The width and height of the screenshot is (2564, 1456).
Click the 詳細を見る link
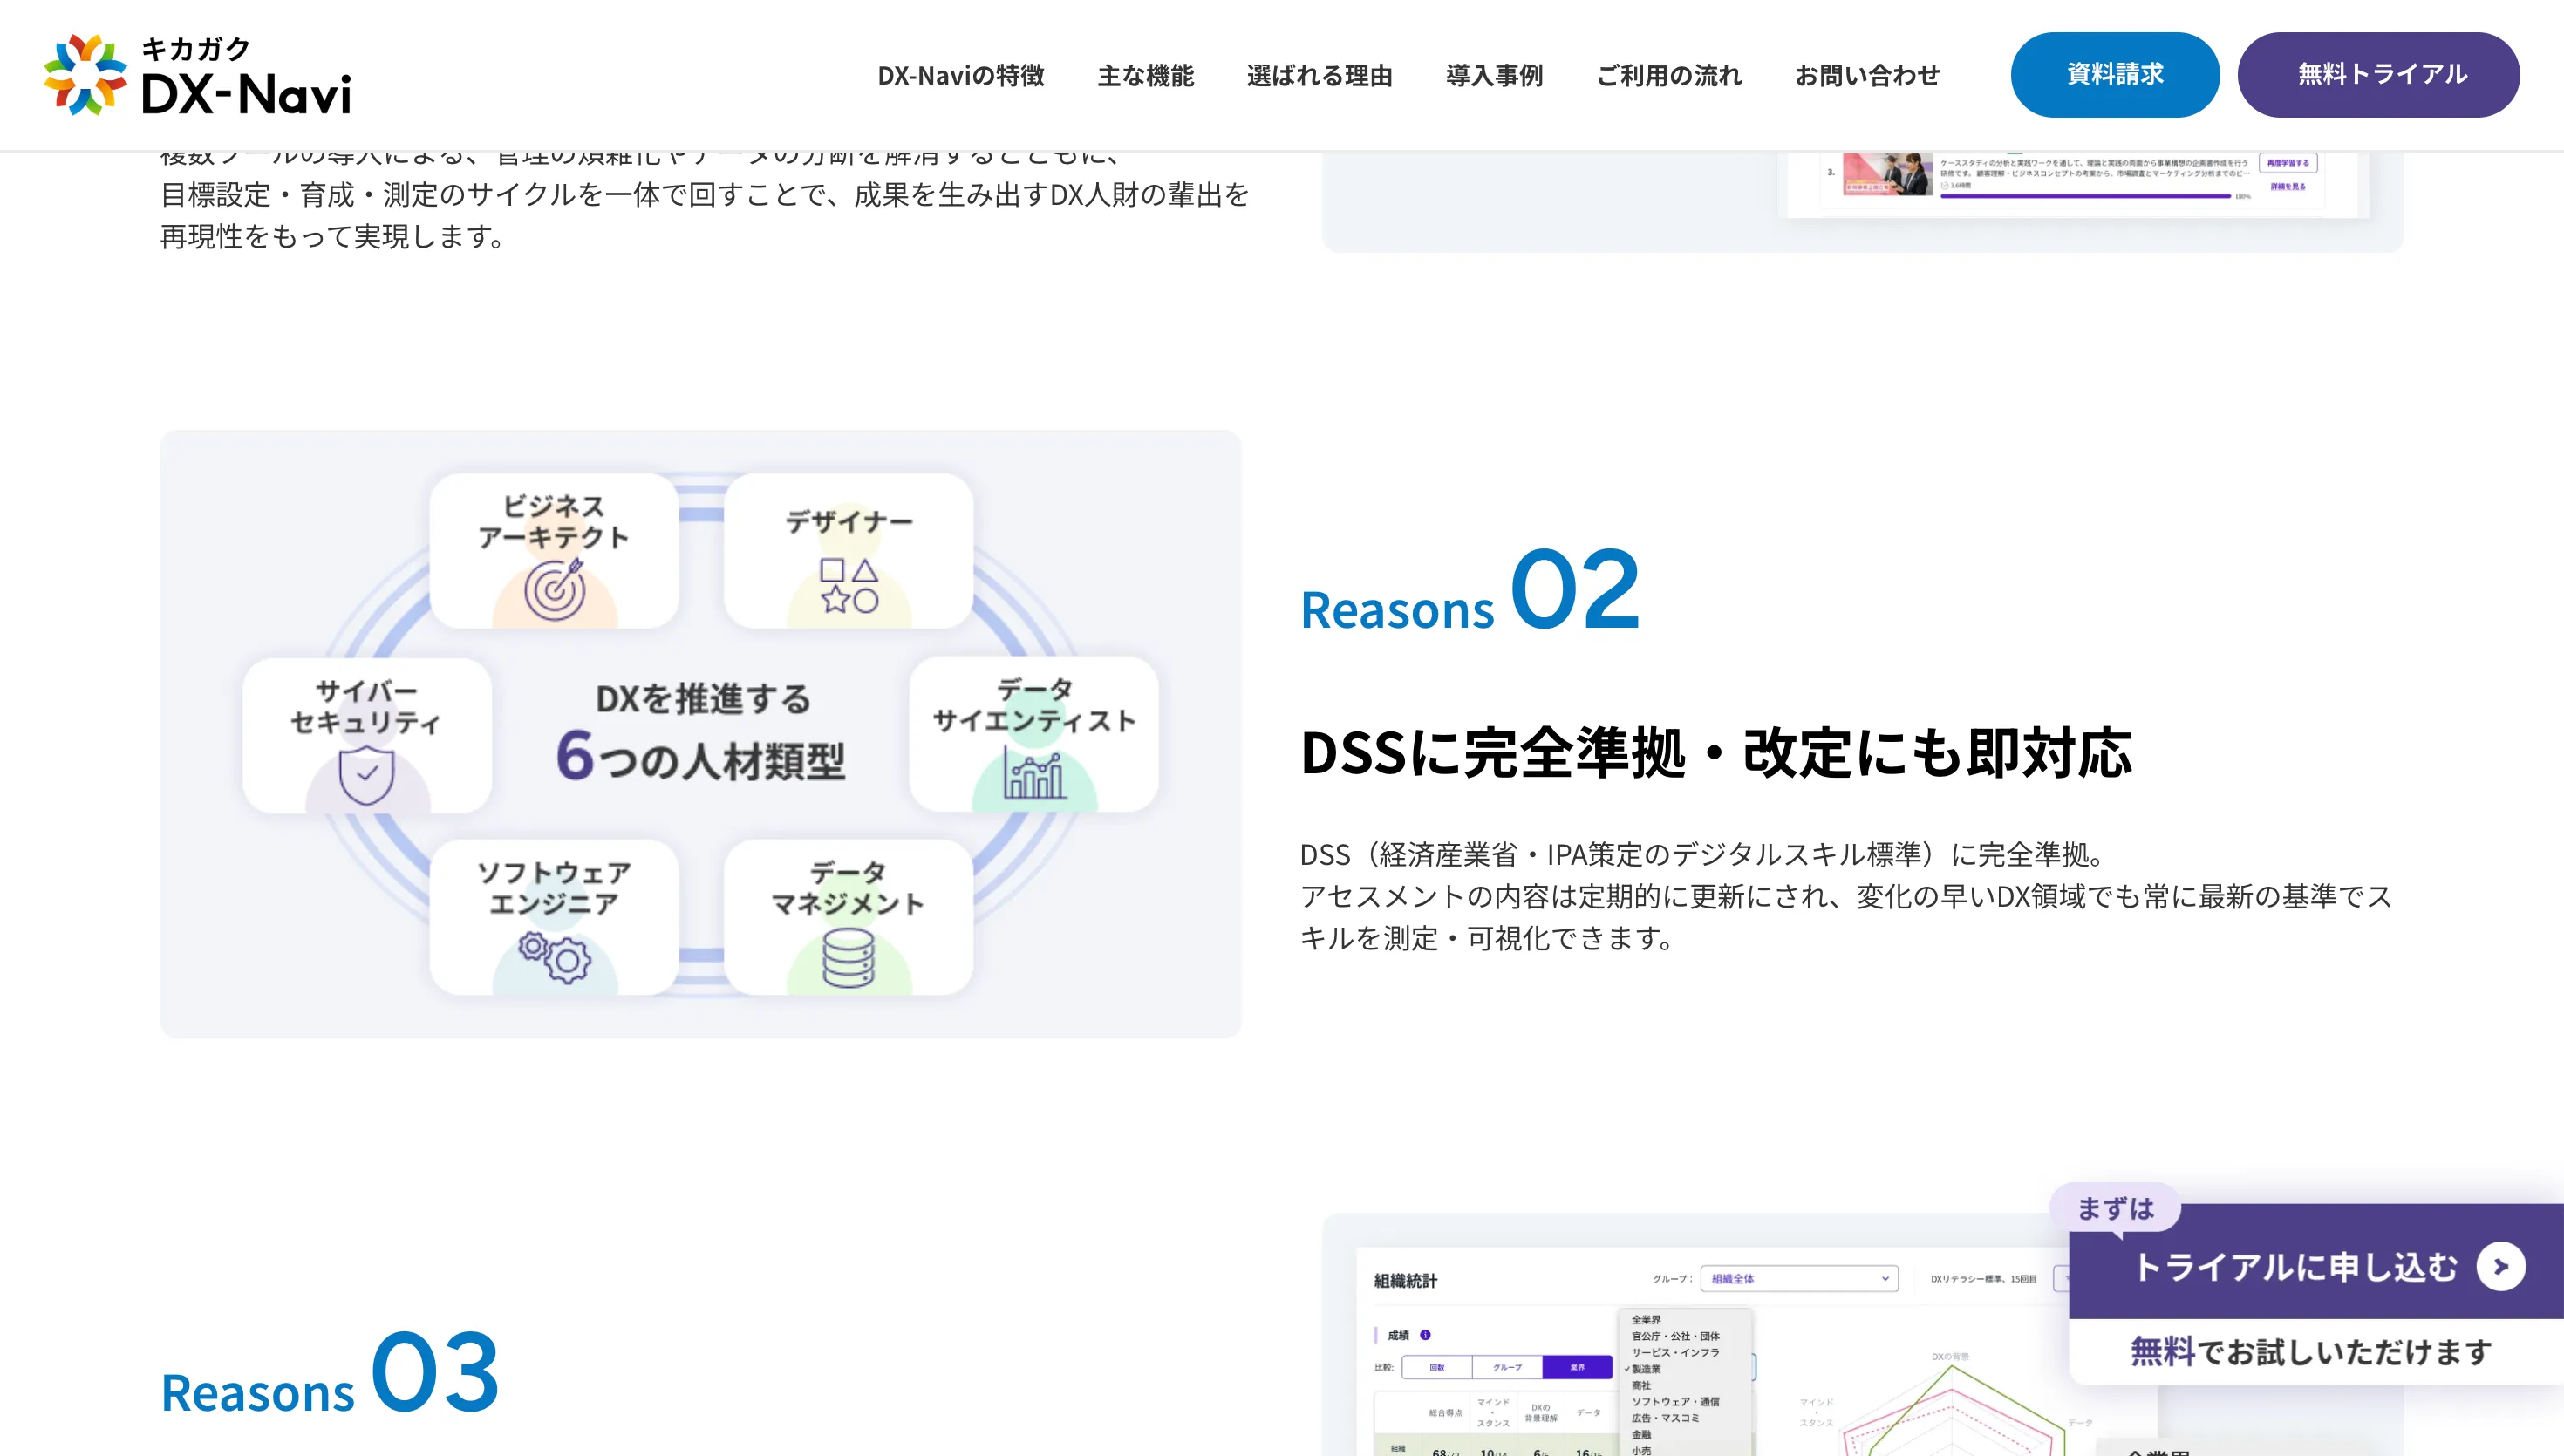coord(2288,187)
